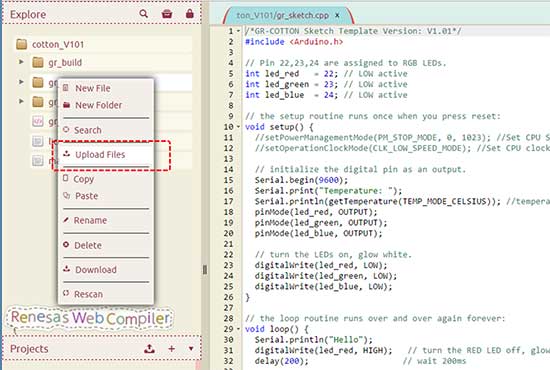Image resolution: width=550 pixels, height=370 pixels.
Task: Select Rename in context menu
Action: 106,221
